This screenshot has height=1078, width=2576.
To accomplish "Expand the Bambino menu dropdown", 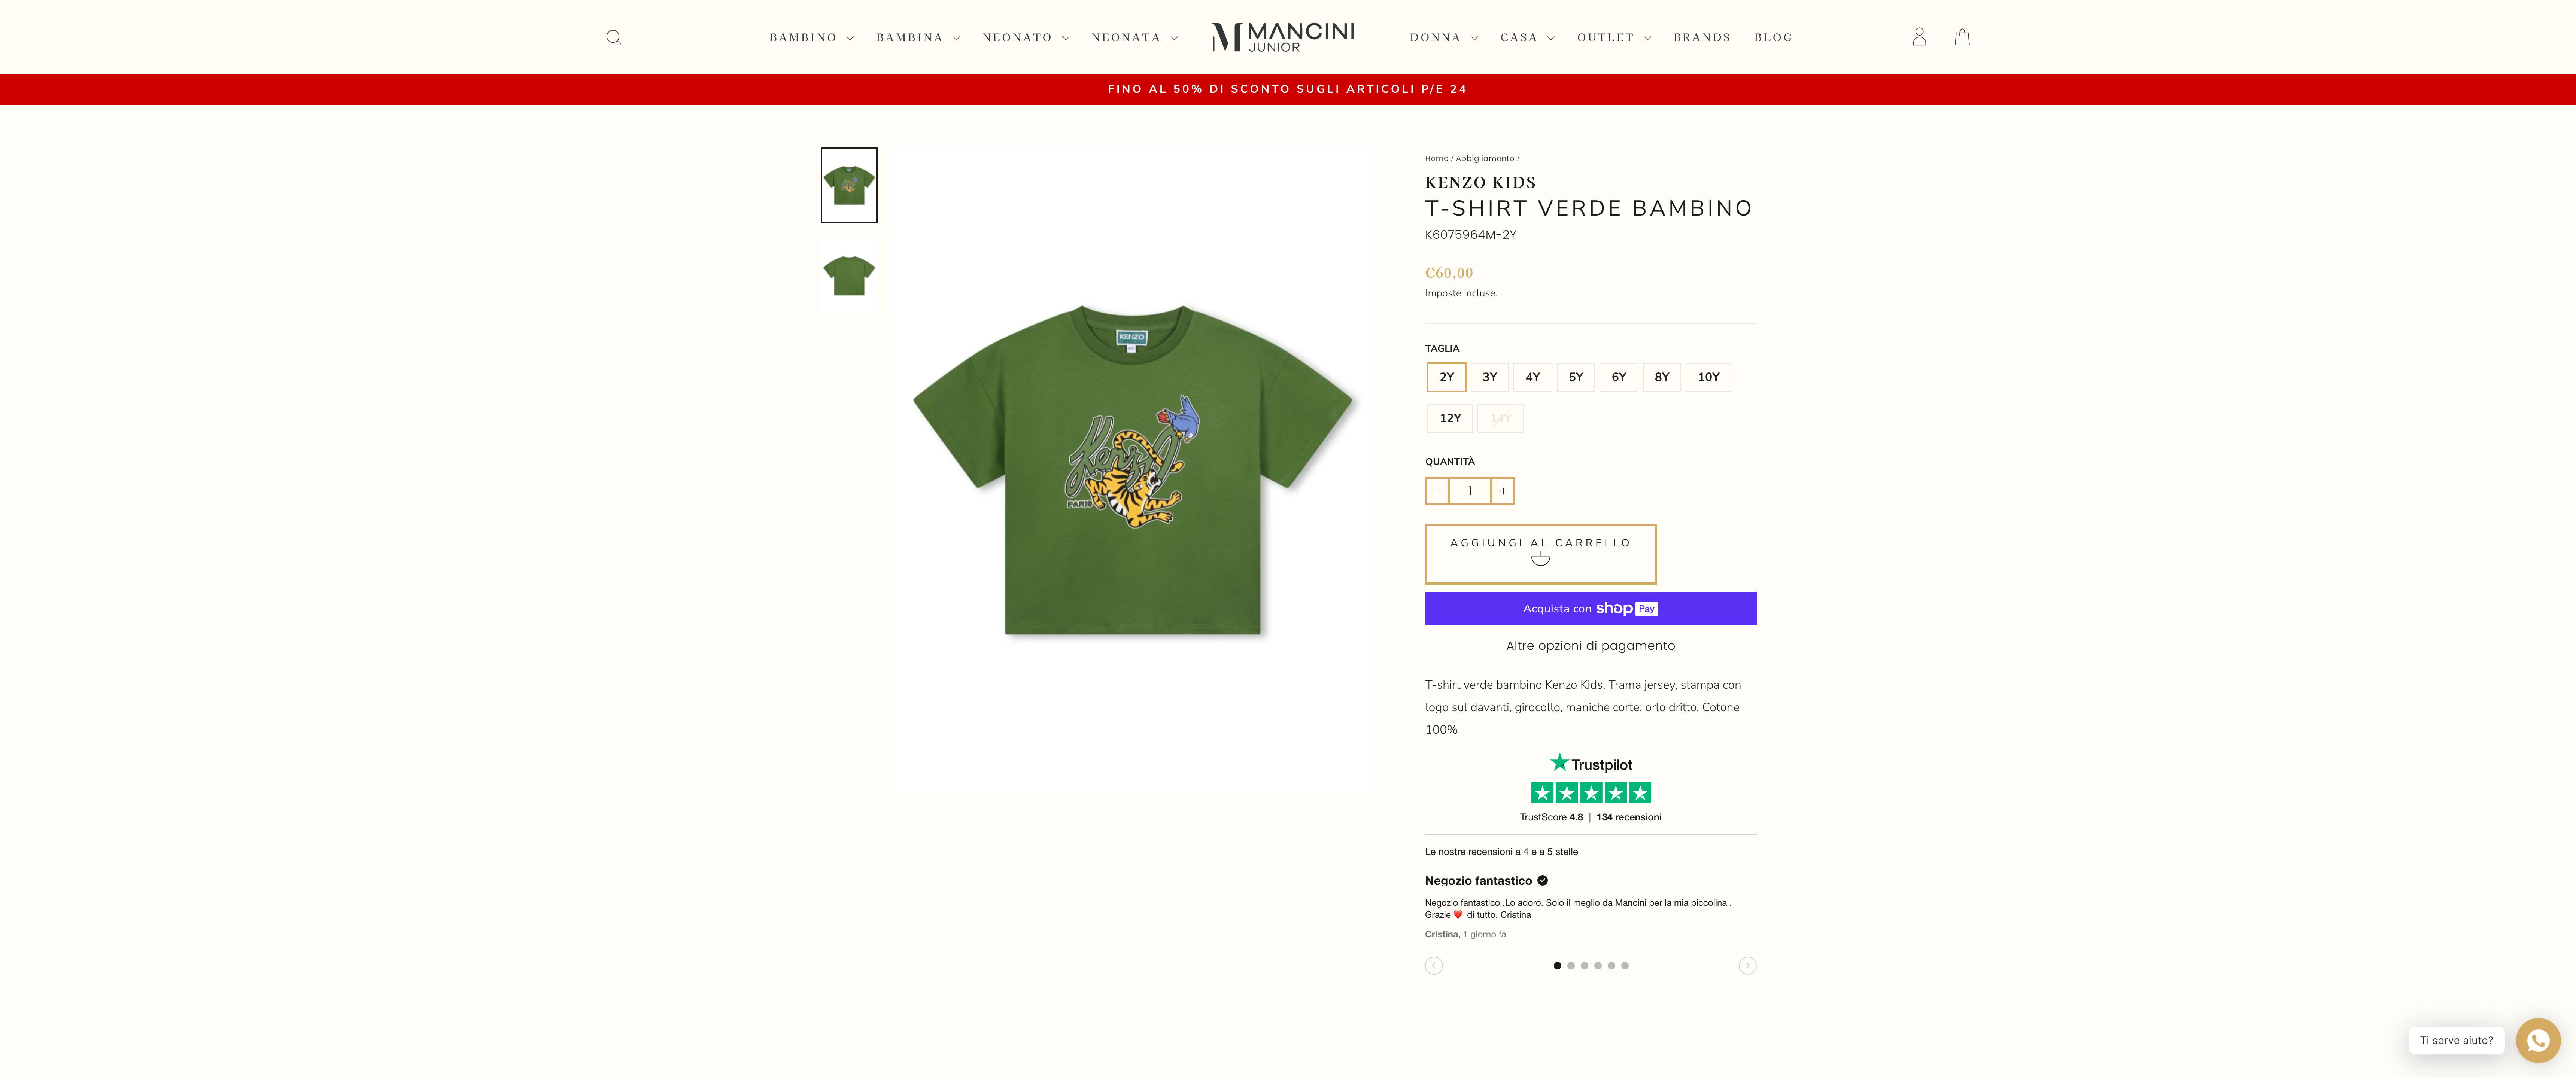I will 811,37.
